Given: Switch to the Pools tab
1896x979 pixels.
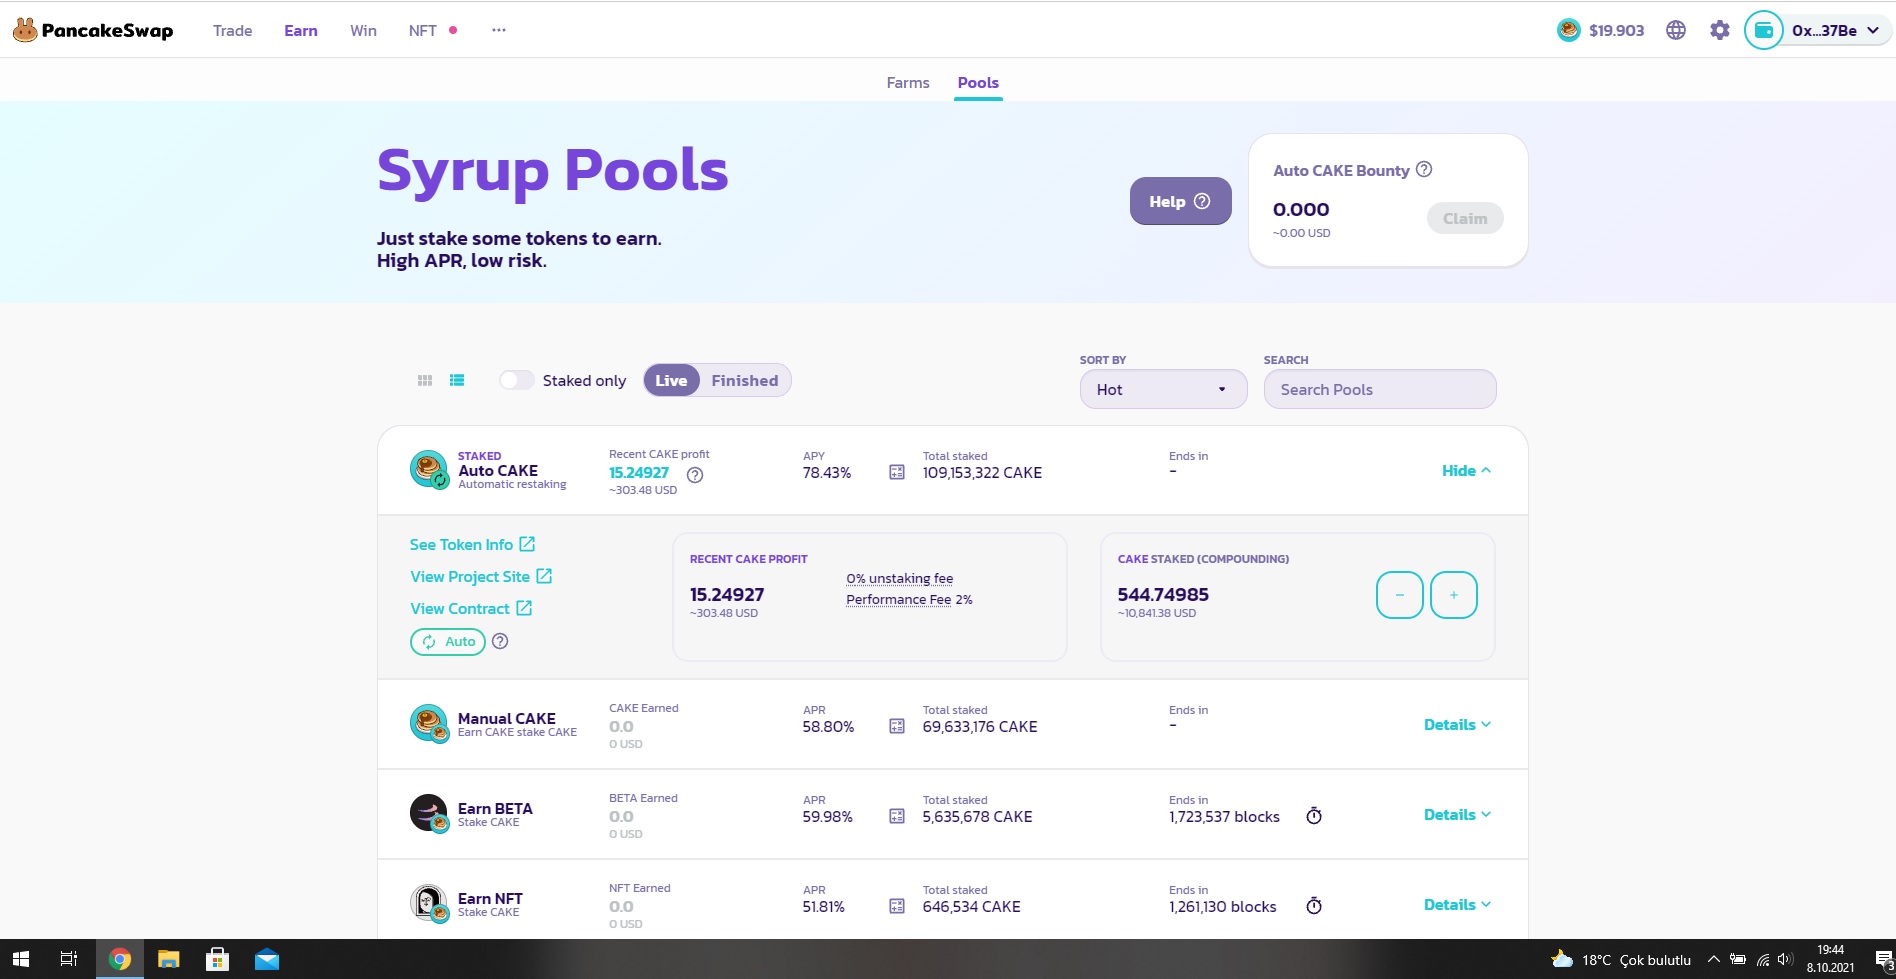Looking at the screenshot, I should coord(978,83).
